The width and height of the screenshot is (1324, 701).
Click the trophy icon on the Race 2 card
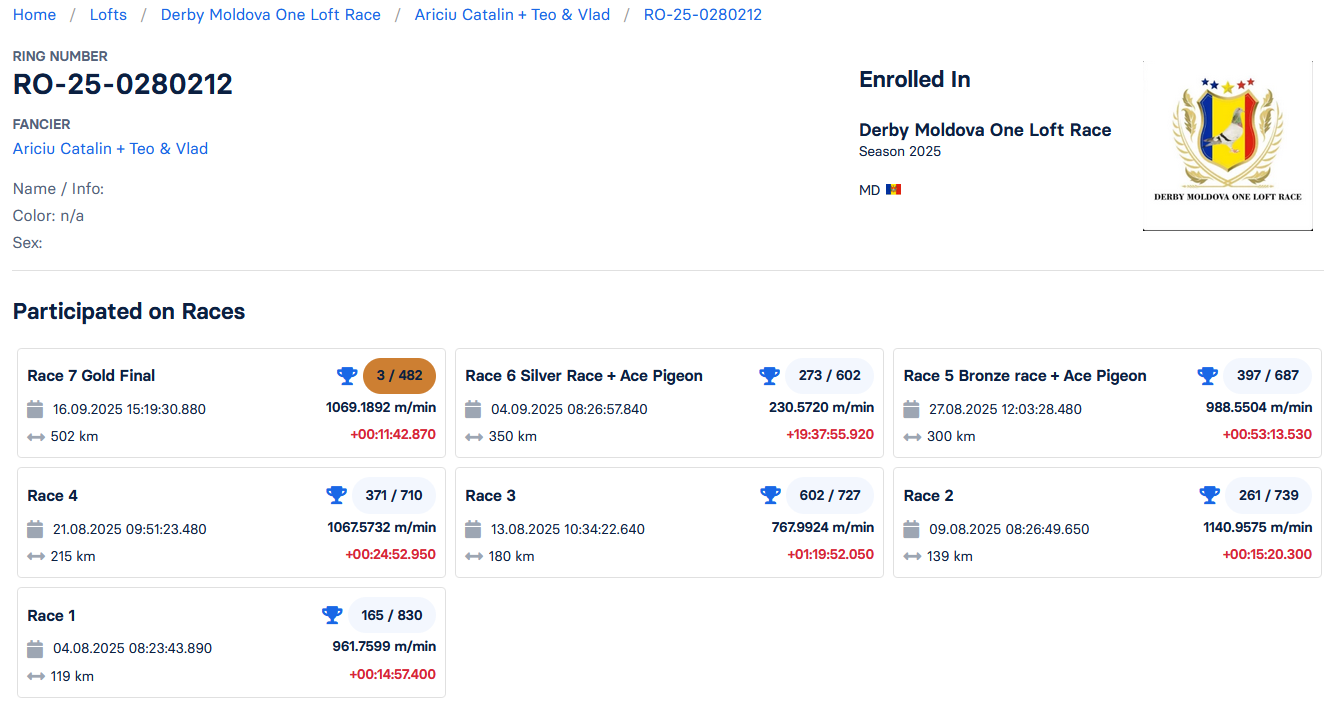1209,495
